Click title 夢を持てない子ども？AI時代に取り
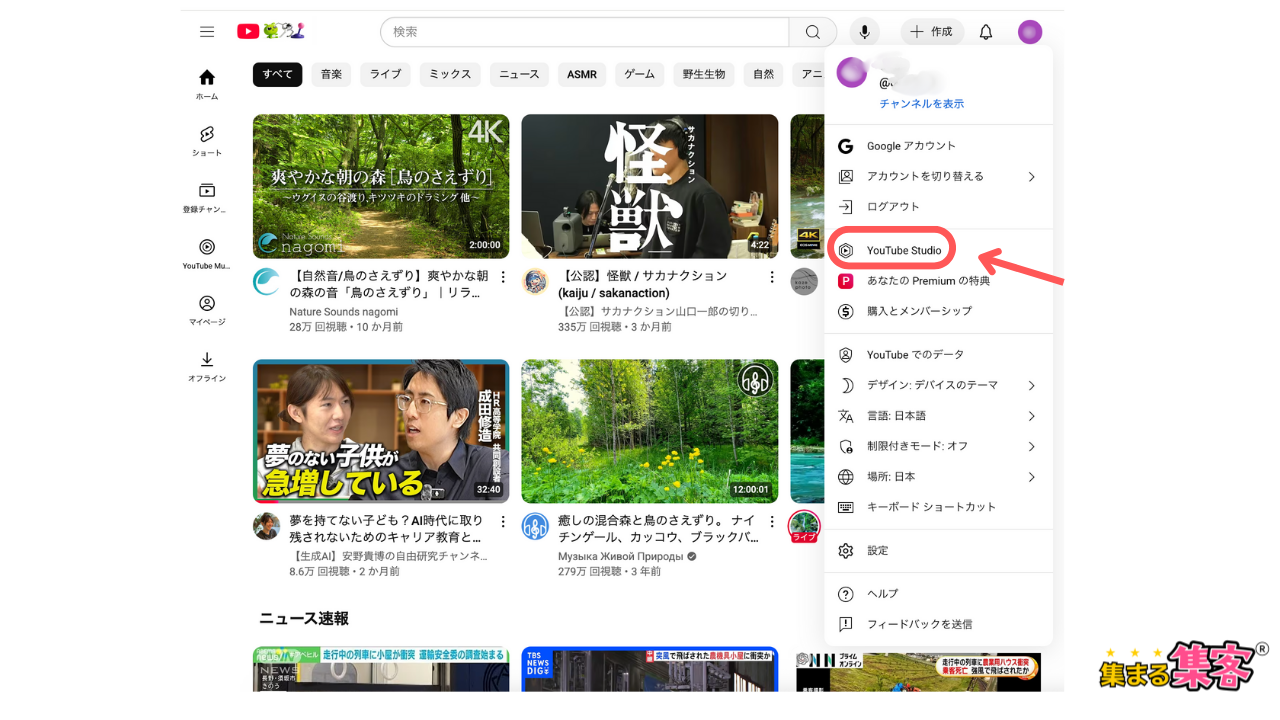Screen dimensions: 1280x720 tap(386, 529)
